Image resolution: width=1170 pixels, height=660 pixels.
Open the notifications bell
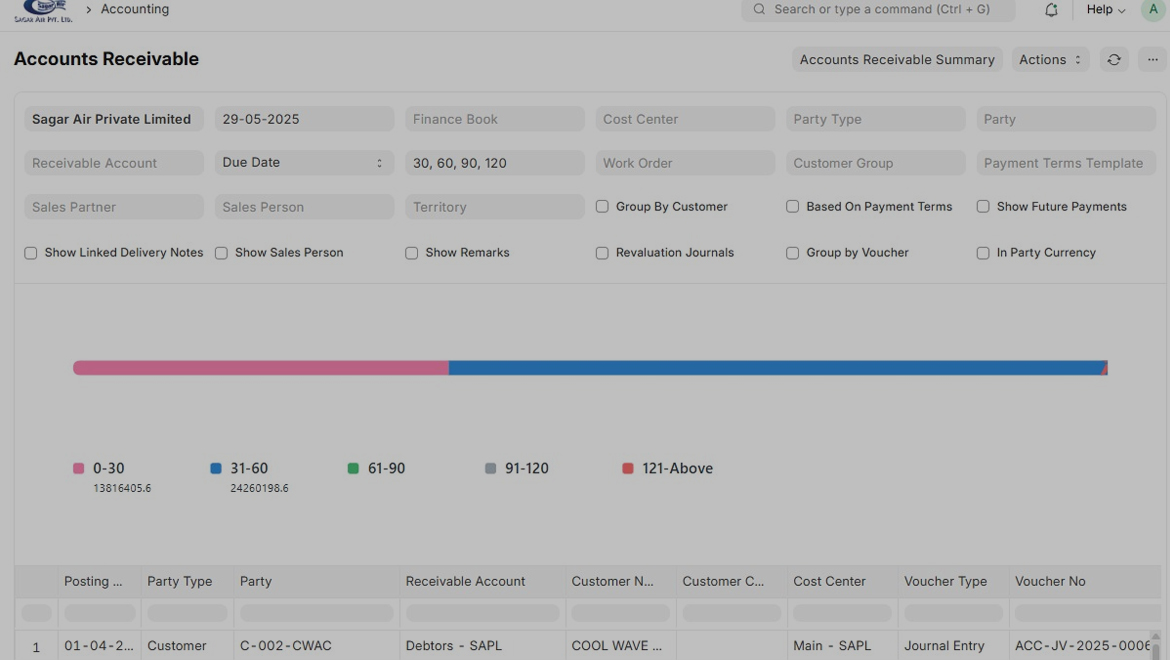click(x=1051, y=10)
